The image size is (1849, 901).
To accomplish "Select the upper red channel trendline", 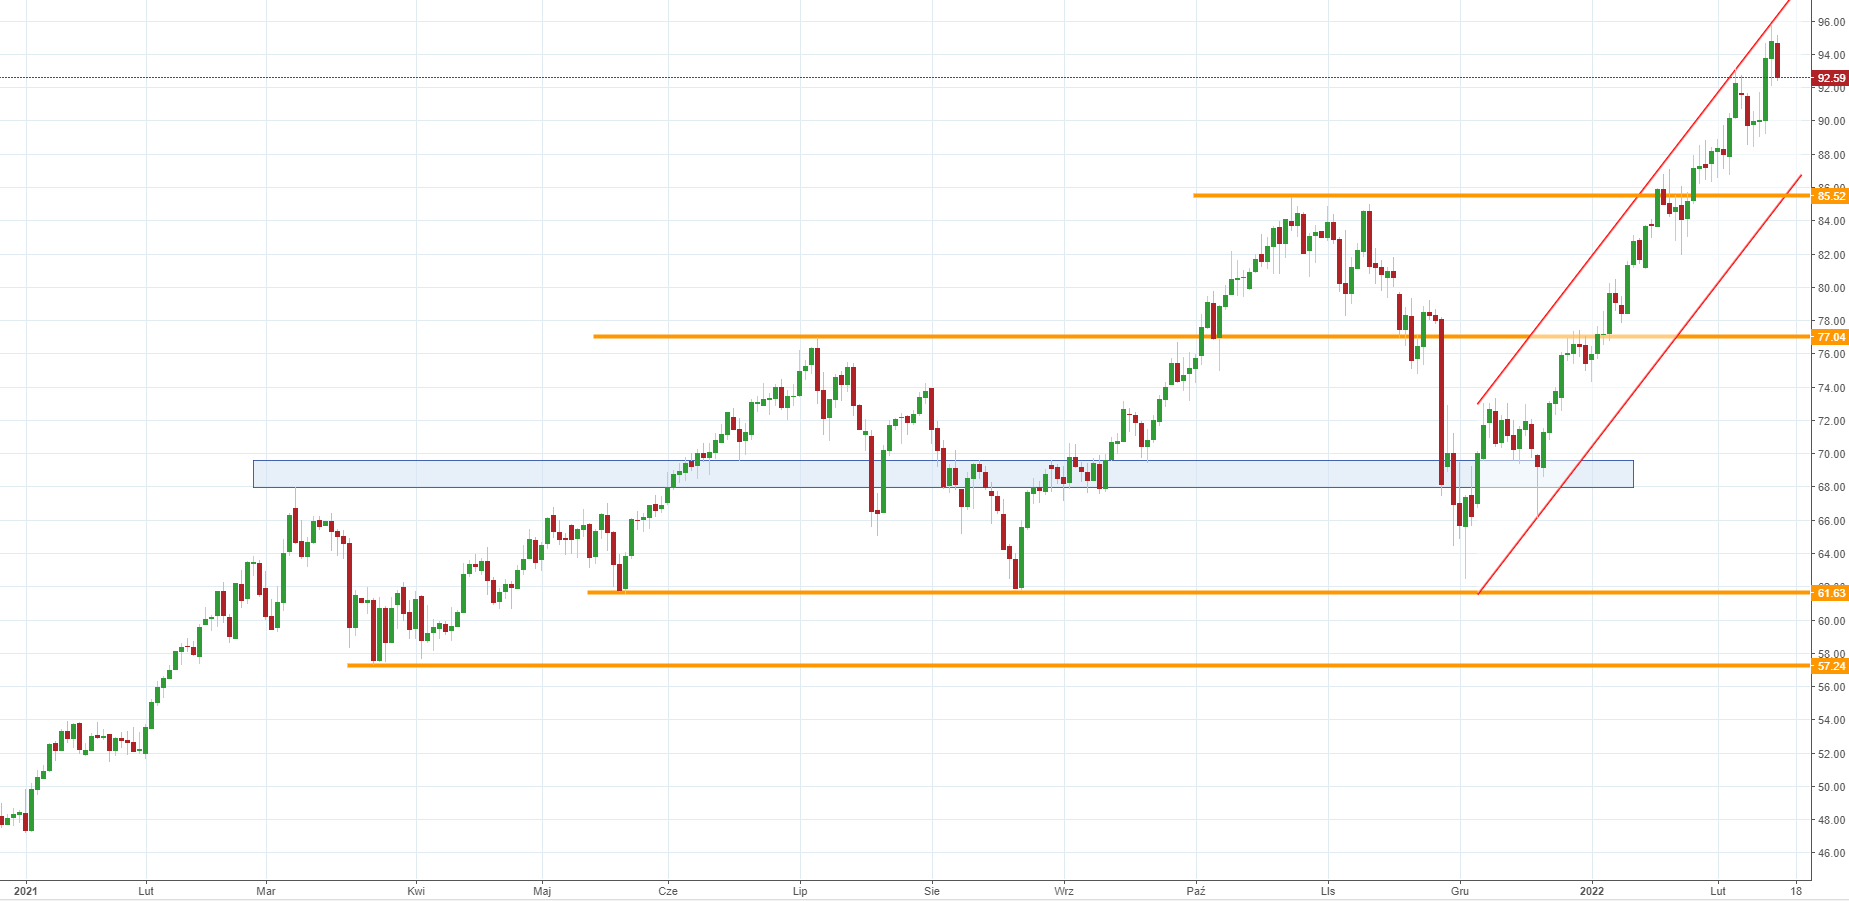I will pyautogui.click(x=1634, y=200).
